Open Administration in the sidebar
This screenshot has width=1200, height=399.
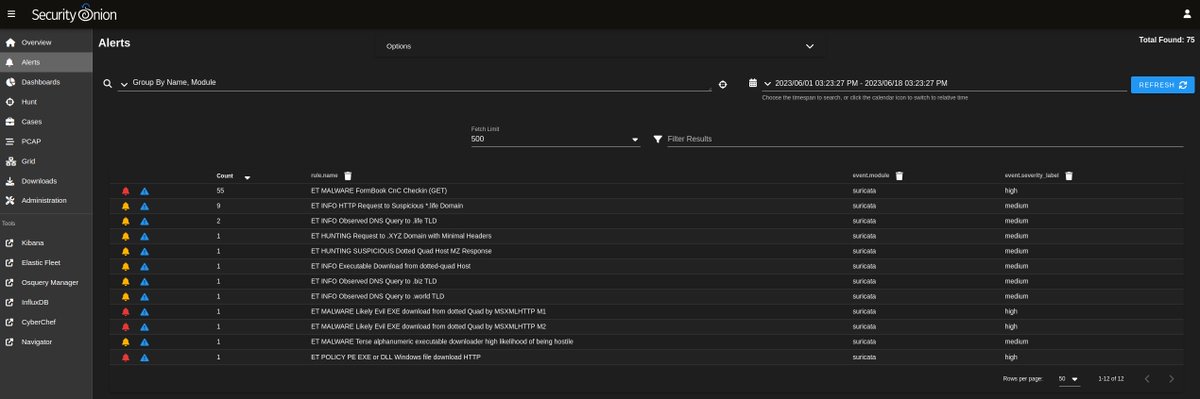pos(46,200)
